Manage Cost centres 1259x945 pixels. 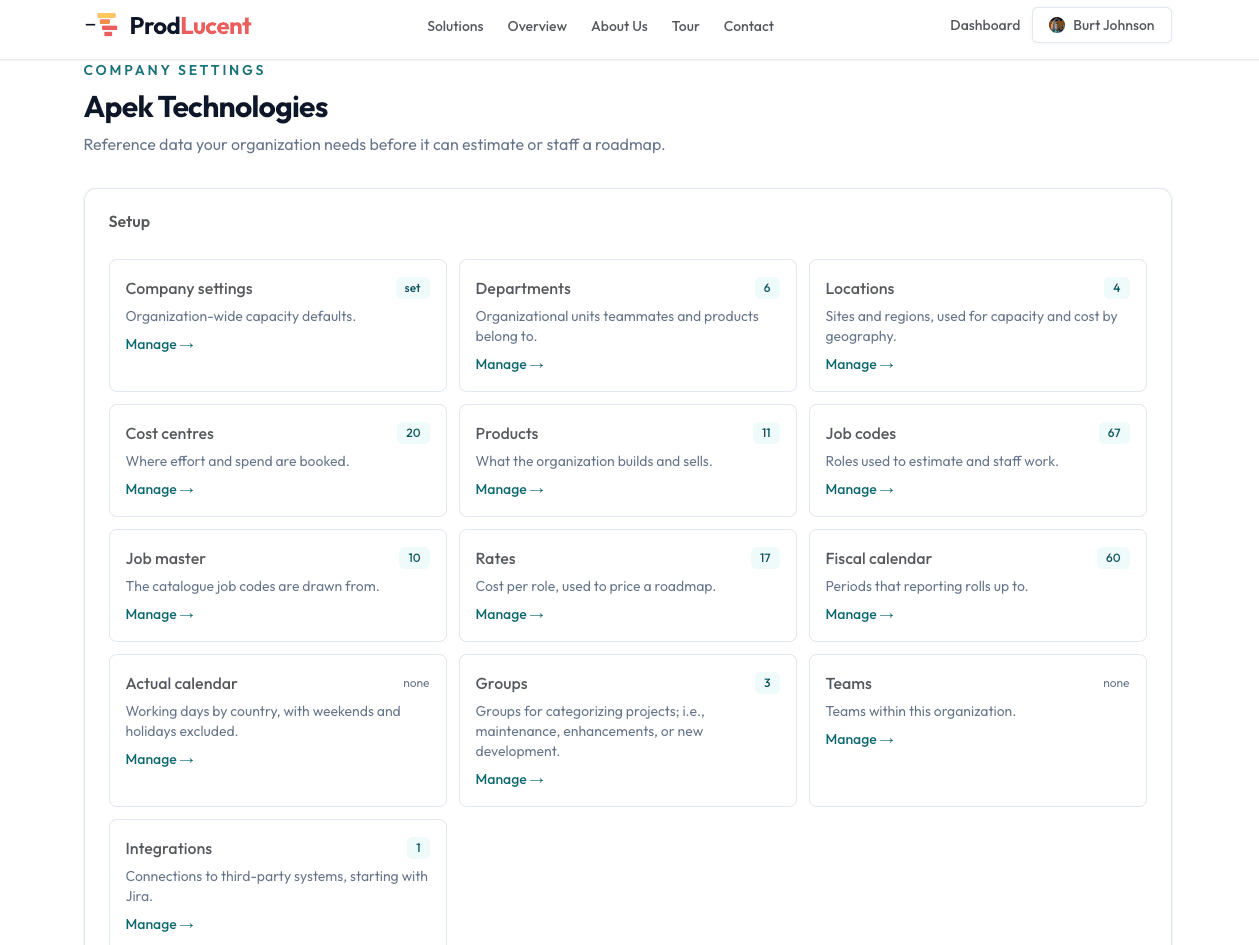point(160,489)
